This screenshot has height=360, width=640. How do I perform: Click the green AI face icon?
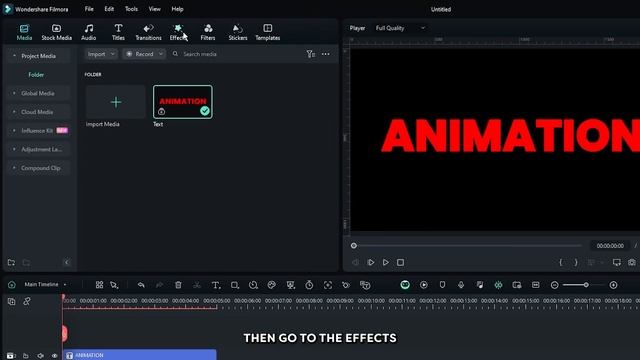[405, 285]
